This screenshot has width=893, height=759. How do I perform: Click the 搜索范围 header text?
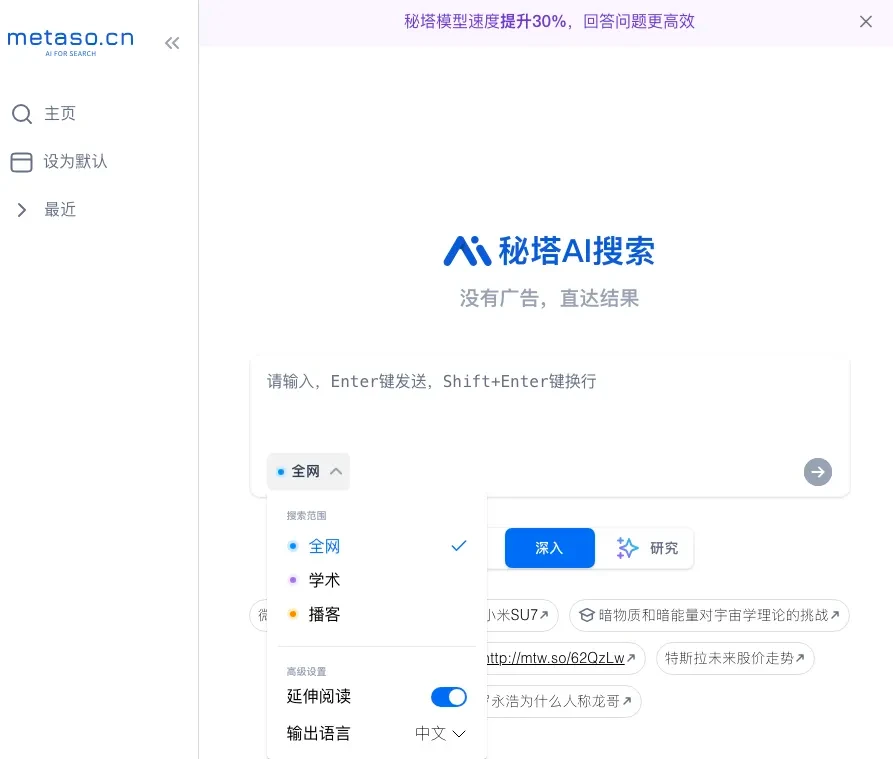point(306,515)
